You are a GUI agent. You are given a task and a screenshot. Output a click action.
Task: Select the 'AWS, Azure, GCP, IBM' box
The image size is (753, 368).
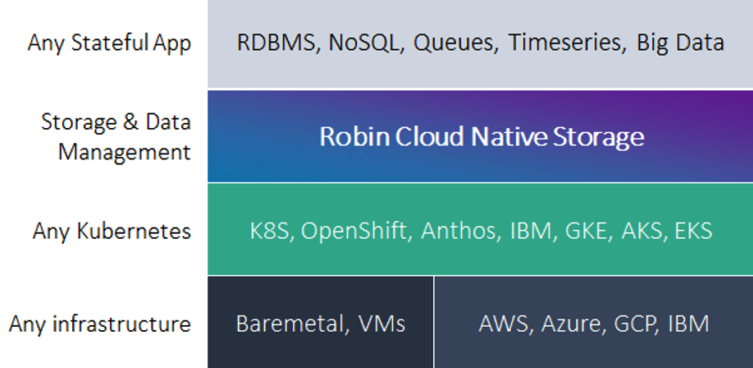point(594,322)
